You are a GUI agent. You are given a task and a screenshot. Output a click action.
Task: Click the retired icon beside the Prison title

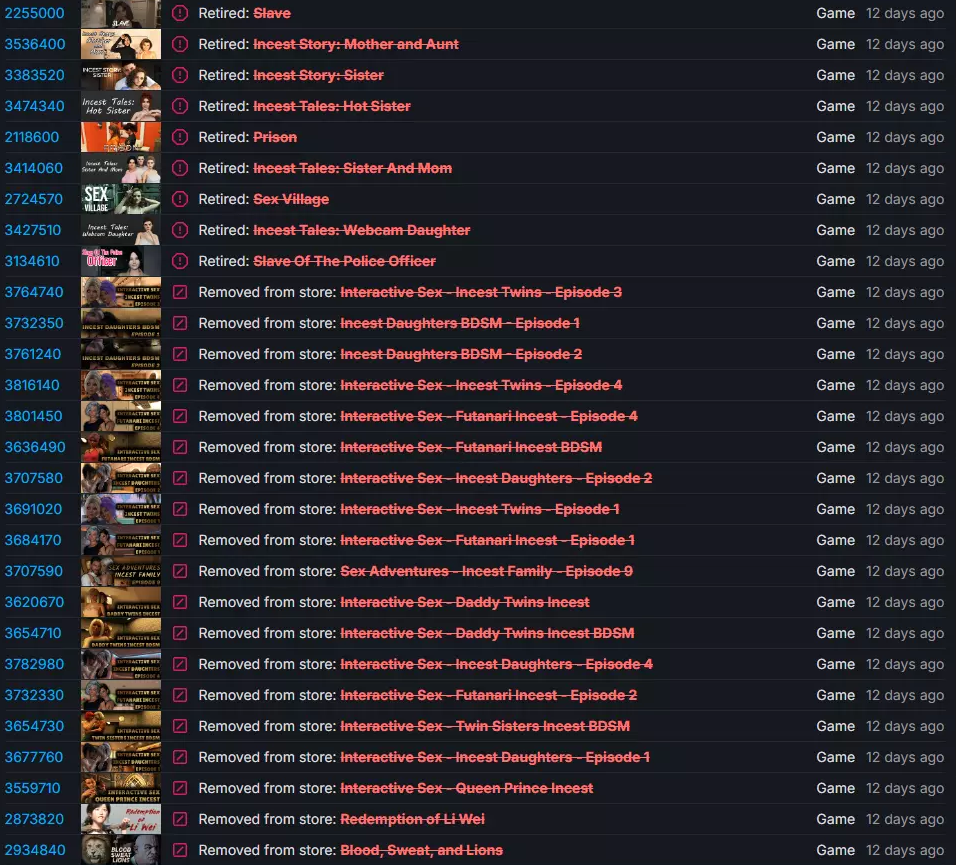pos(180,137)
